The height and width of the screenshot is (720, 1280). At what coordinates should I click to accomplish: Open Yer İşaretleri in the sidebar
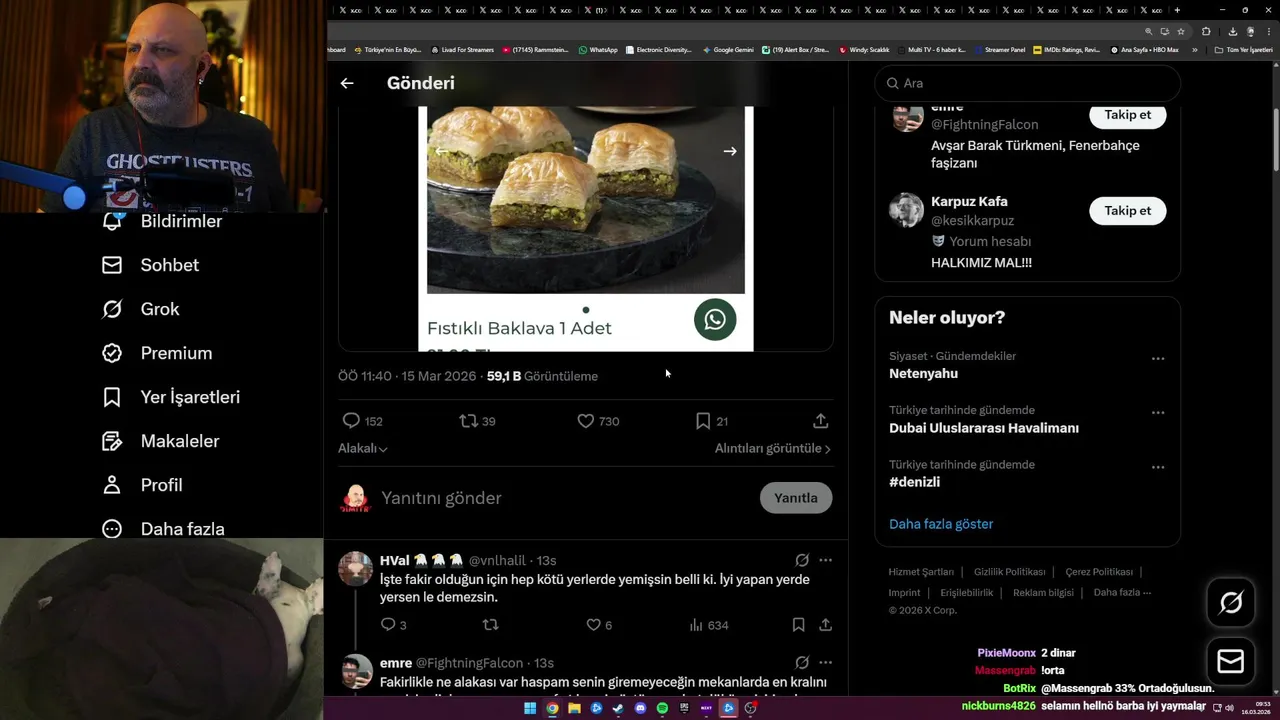coord(171,397)
